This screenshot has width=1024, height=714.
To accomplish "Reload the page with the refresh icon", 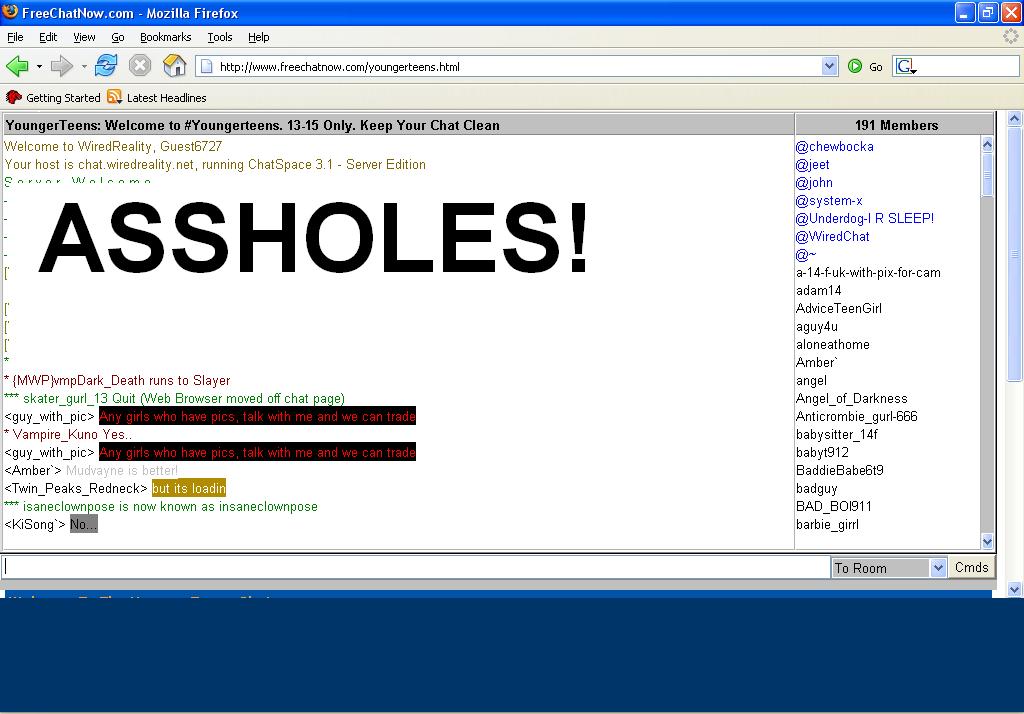I will (x=106, y=66).
